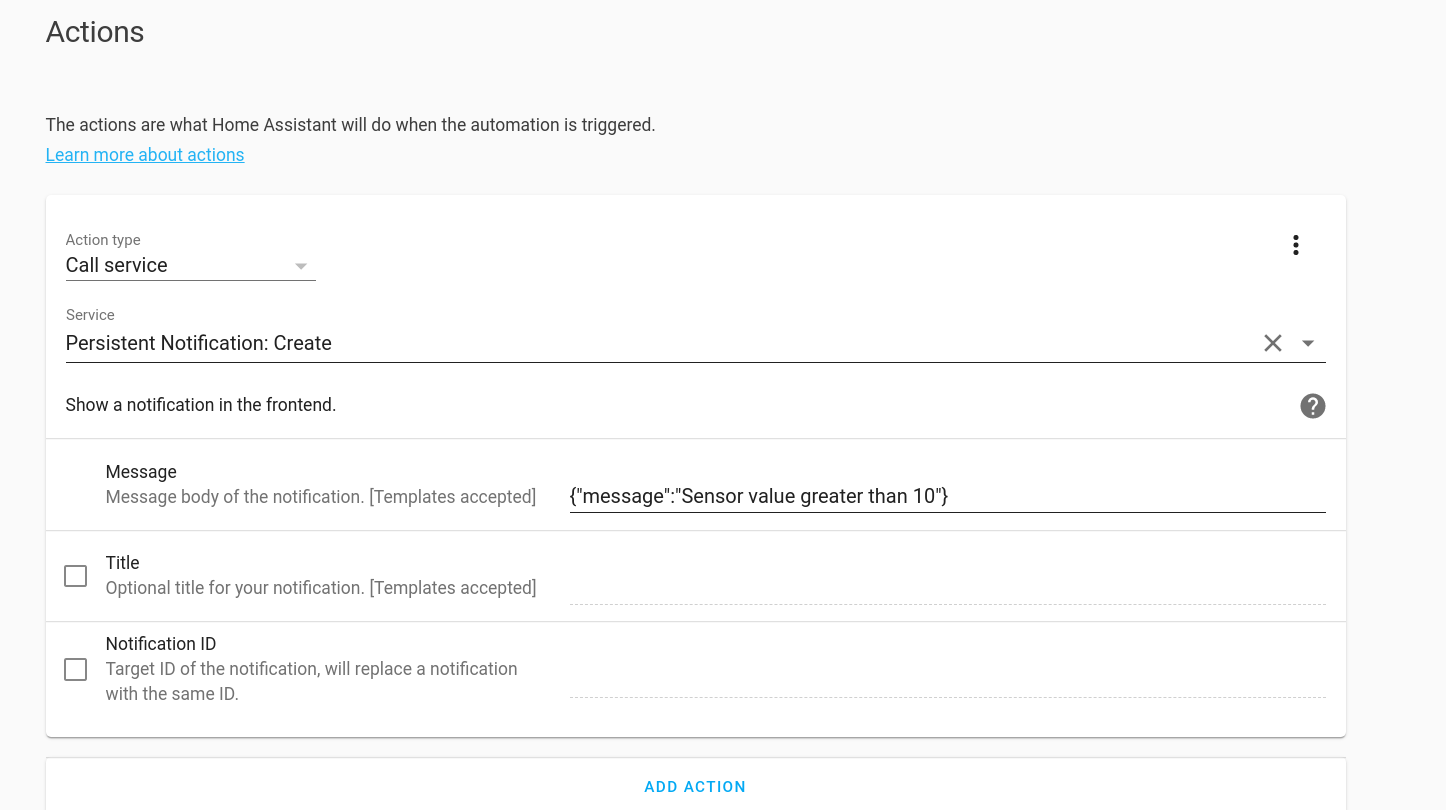The image size is (1446, 810).
Task: Expand the Service selection dropdown
Action: click(1308, 343)
